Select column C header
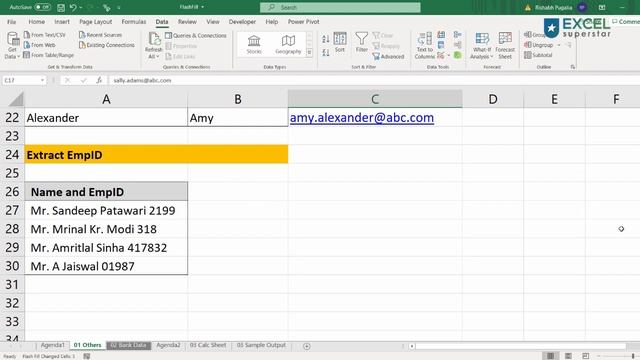The image size is (640, 360). click(375, 99)
